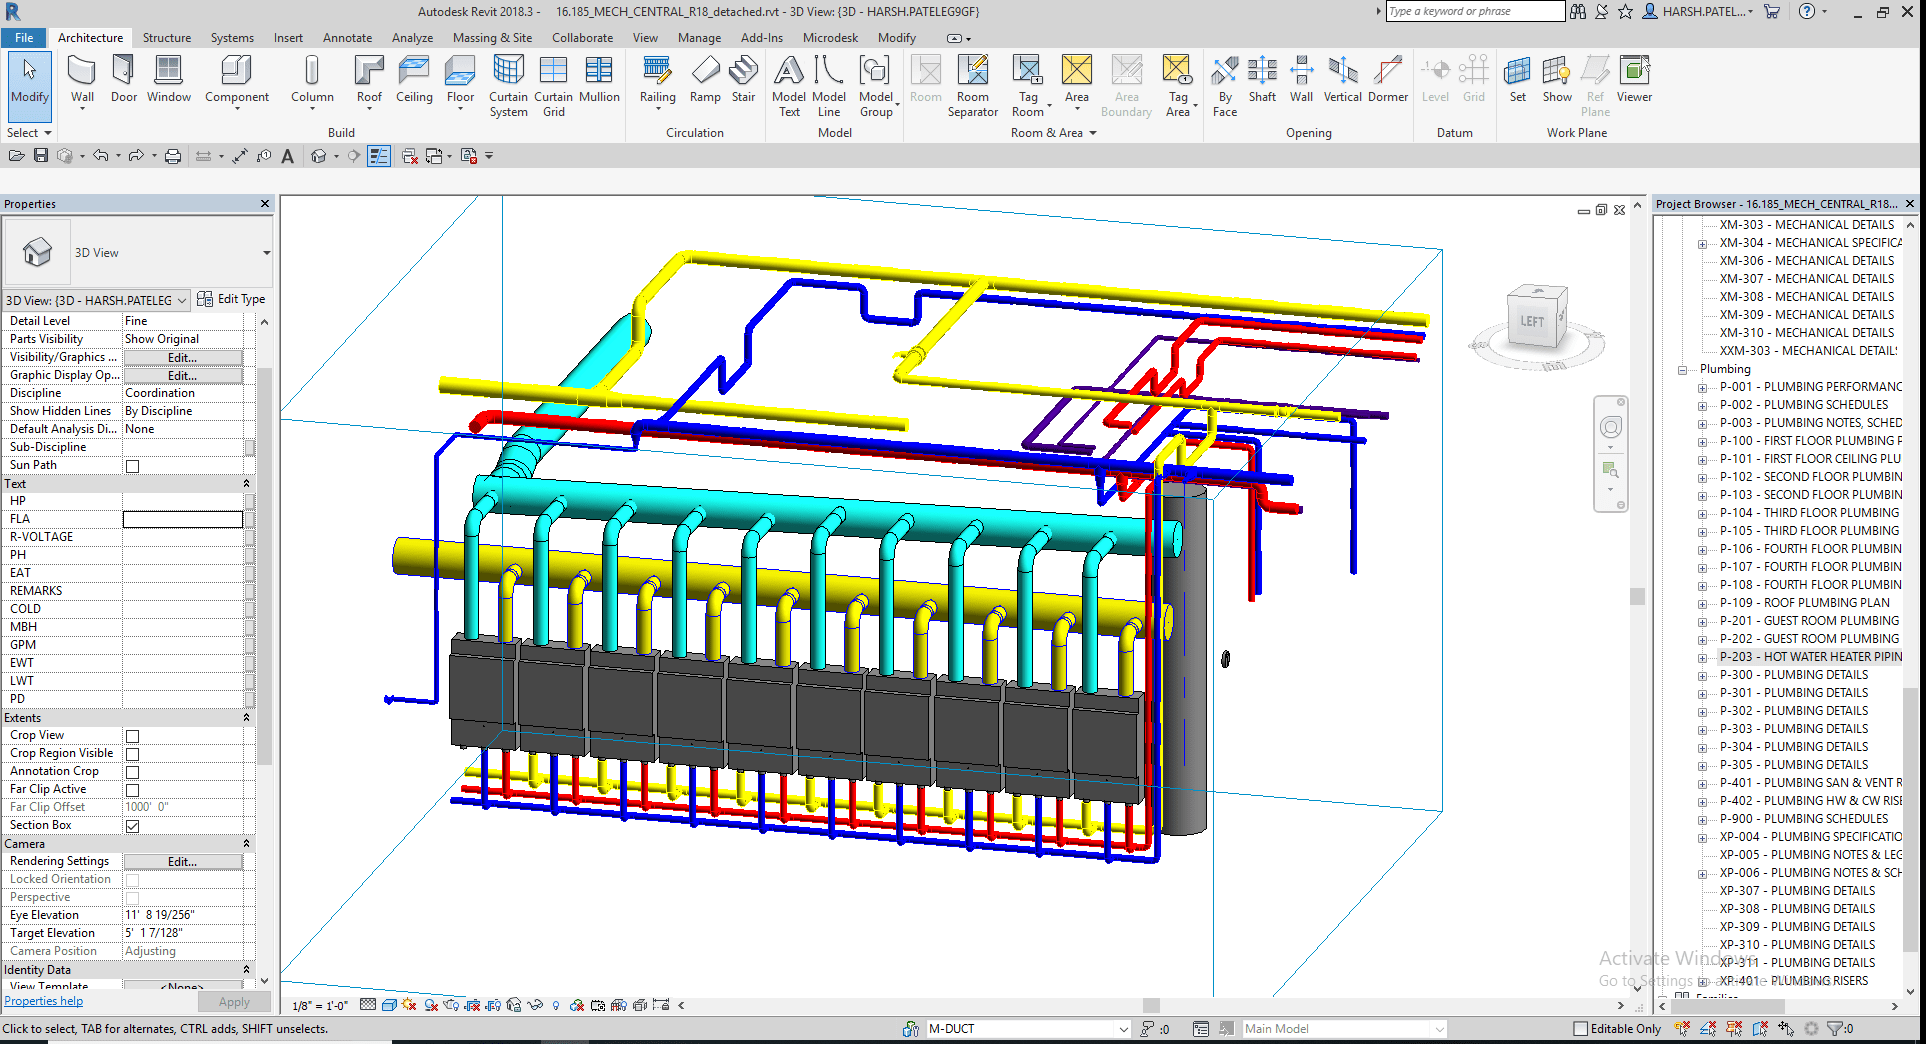Switch to the Annotate ribbon tab
The height and width of the screenshot is (1044, 1926).
click(x=347, y=37)
